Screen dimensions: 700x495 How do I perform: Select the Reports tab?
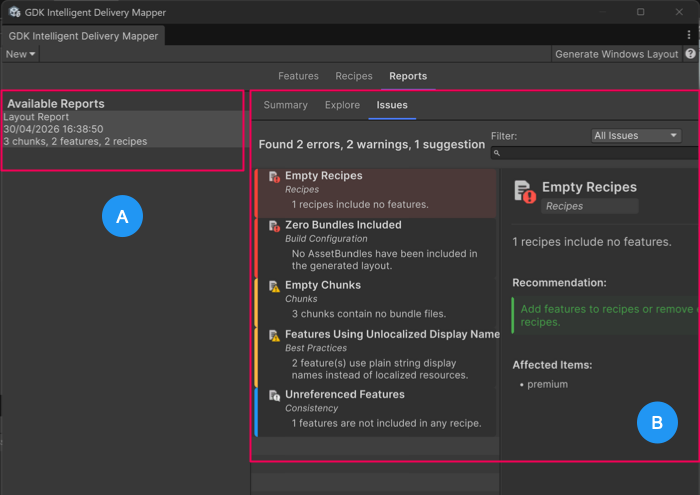point(408,76)
